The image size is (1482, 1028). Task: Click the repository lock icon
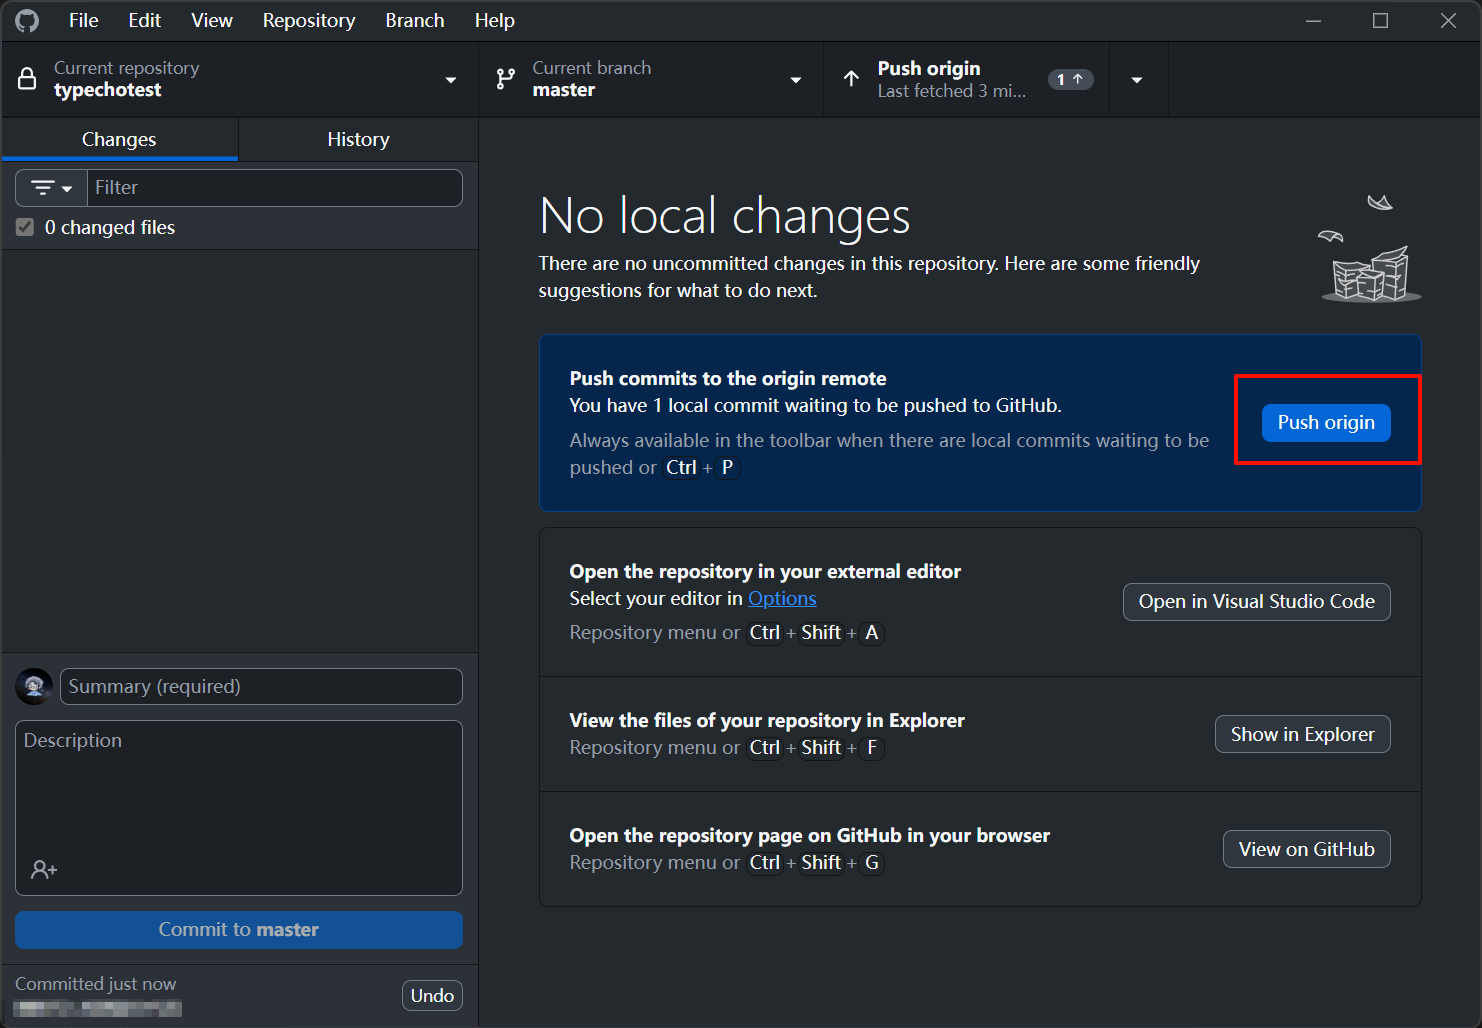coord(28,79)
